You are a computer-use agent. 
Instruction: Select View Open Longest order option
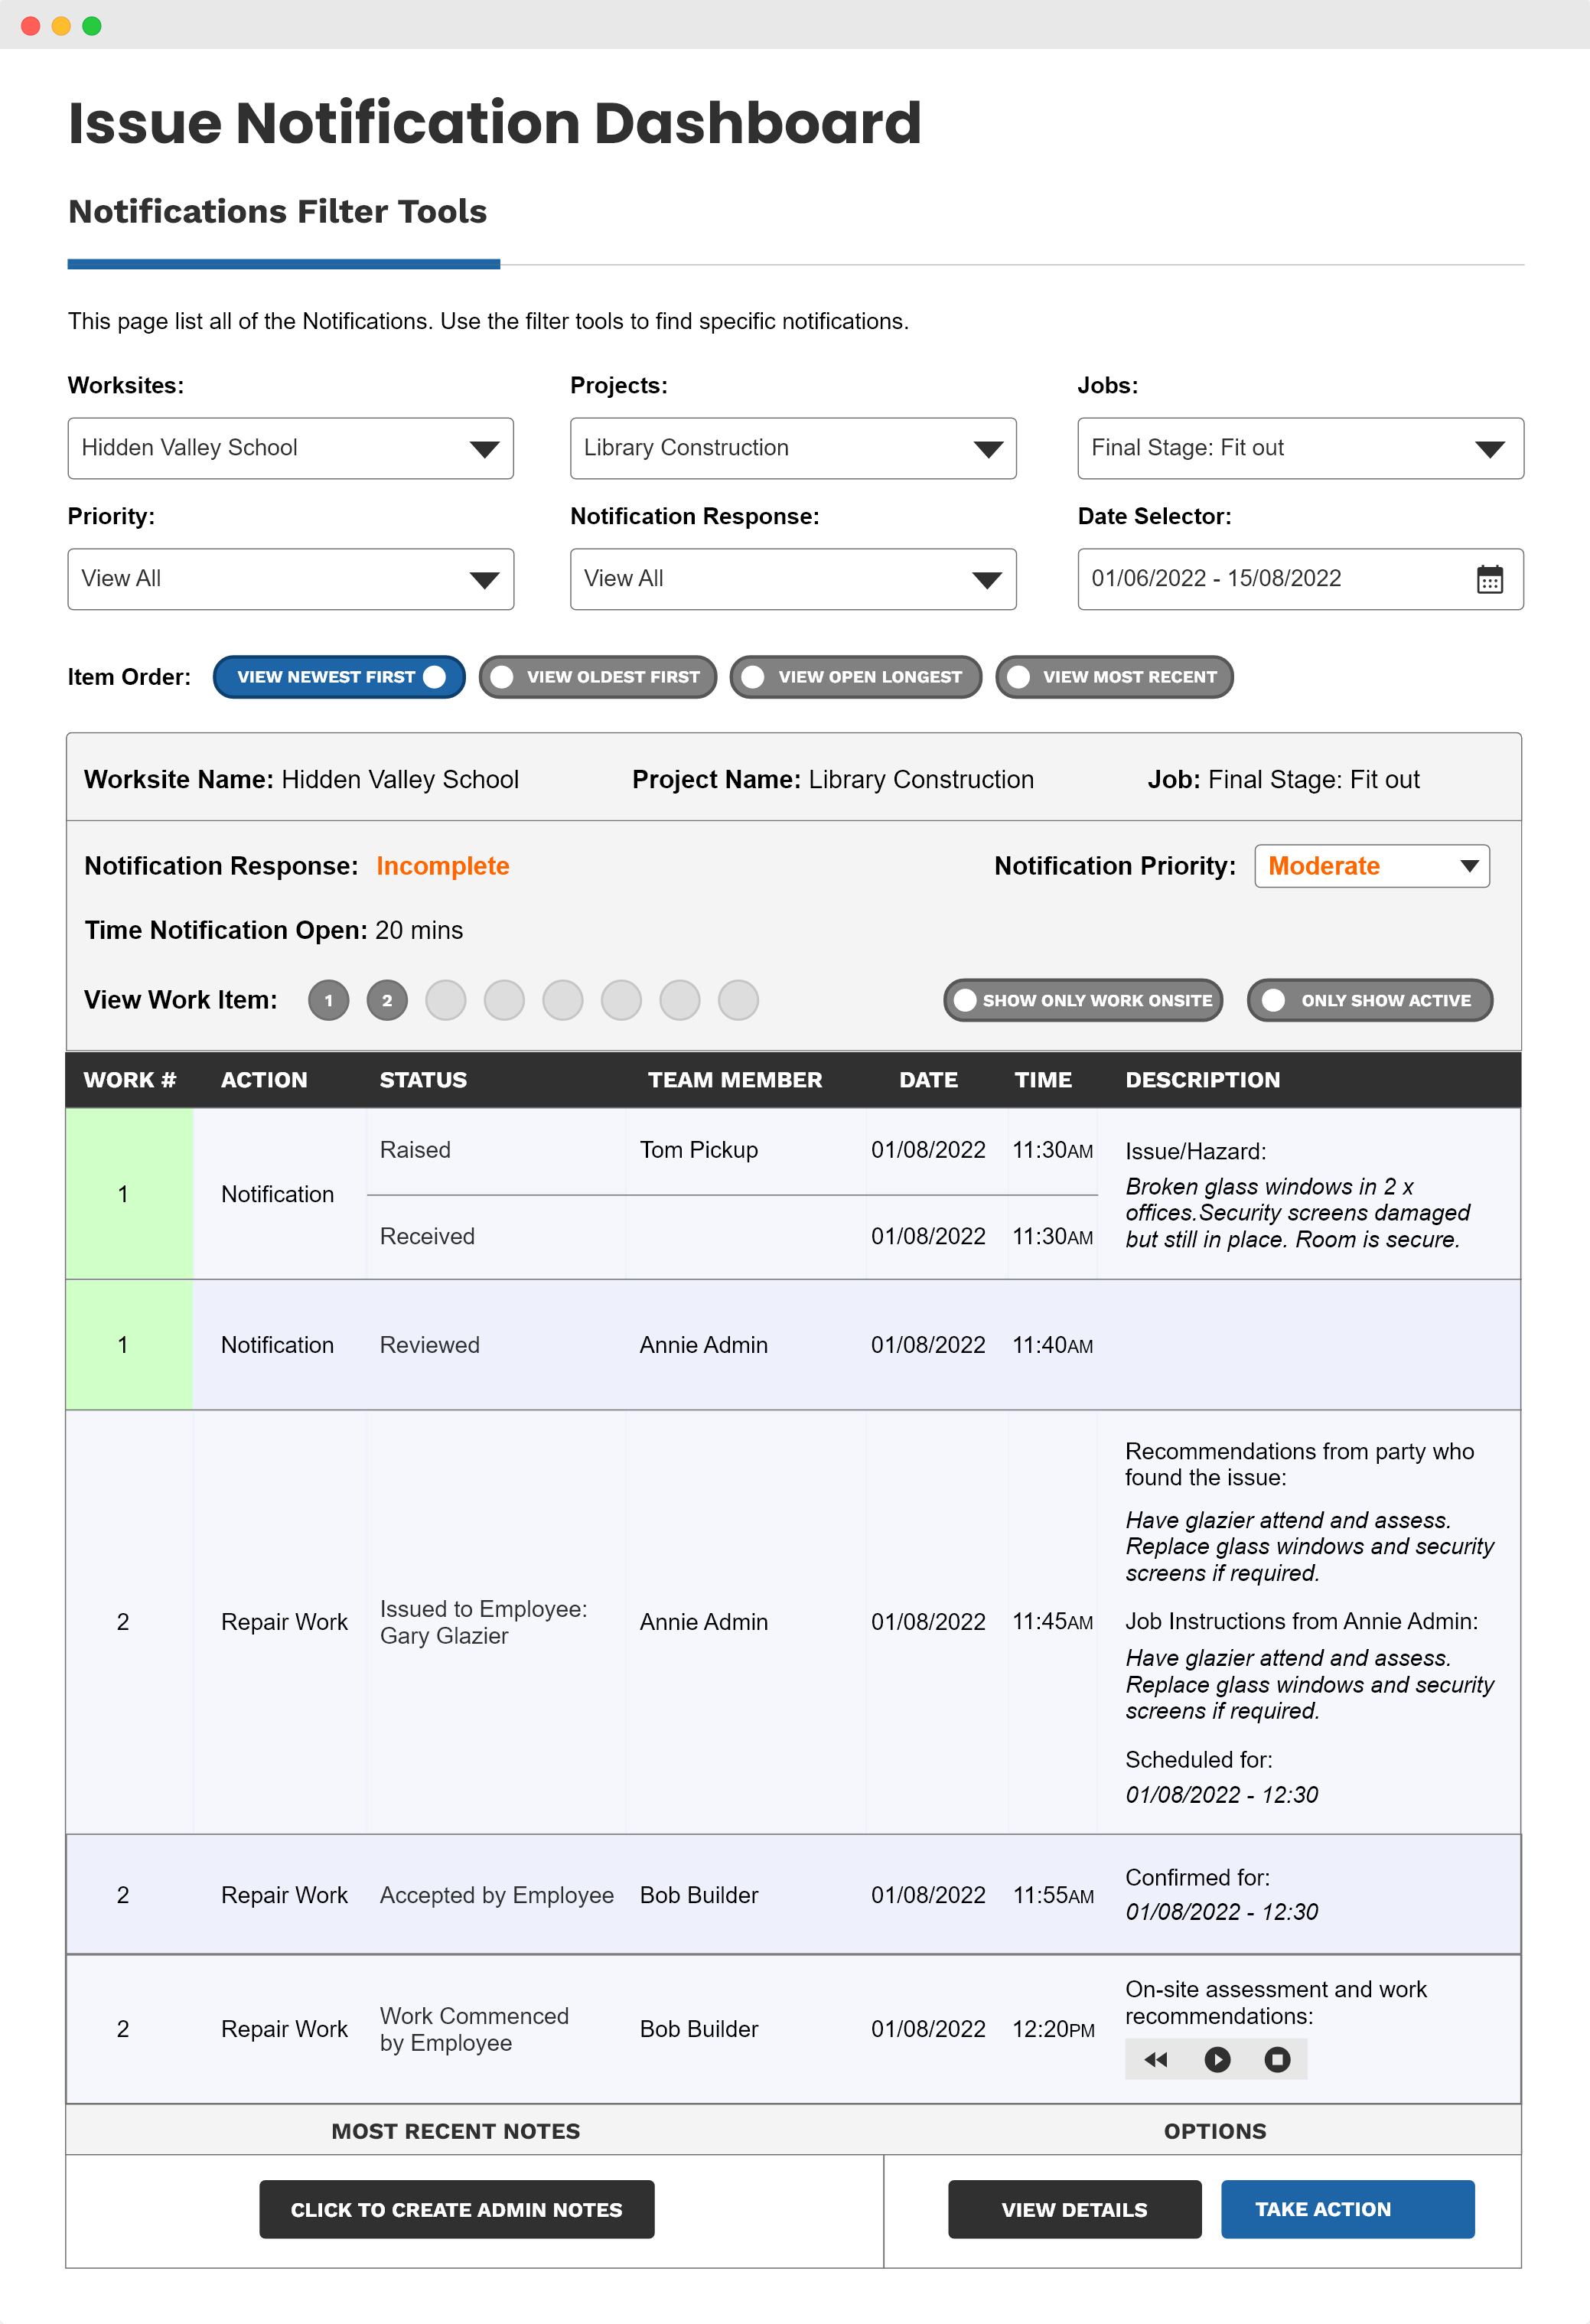(855, 677)
